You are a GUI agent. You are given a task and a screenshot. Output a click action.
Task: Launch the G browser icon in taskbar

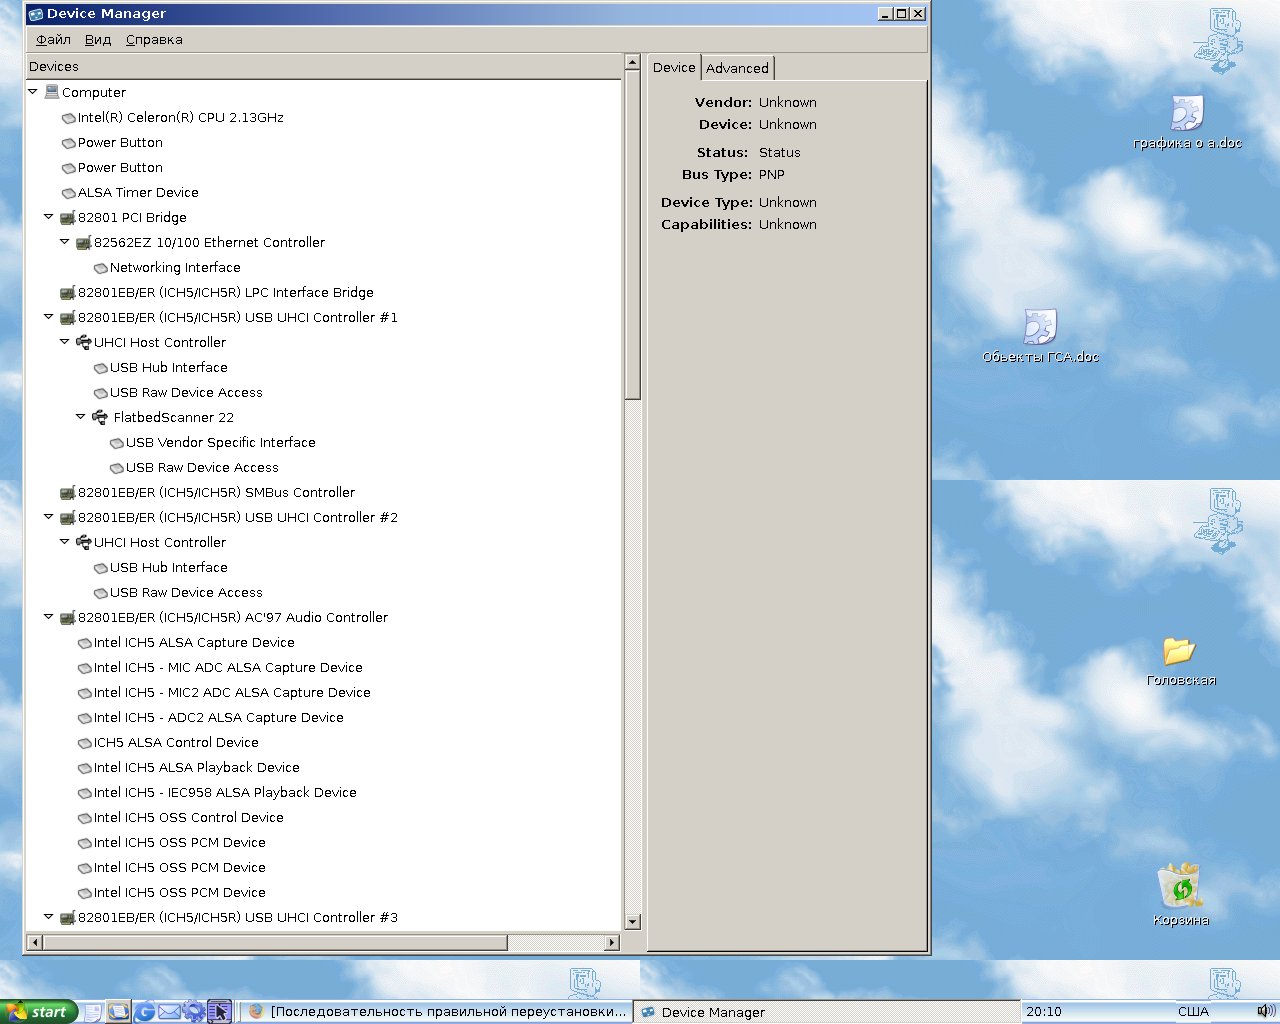pyautogui.click(x=144, y=1012)
